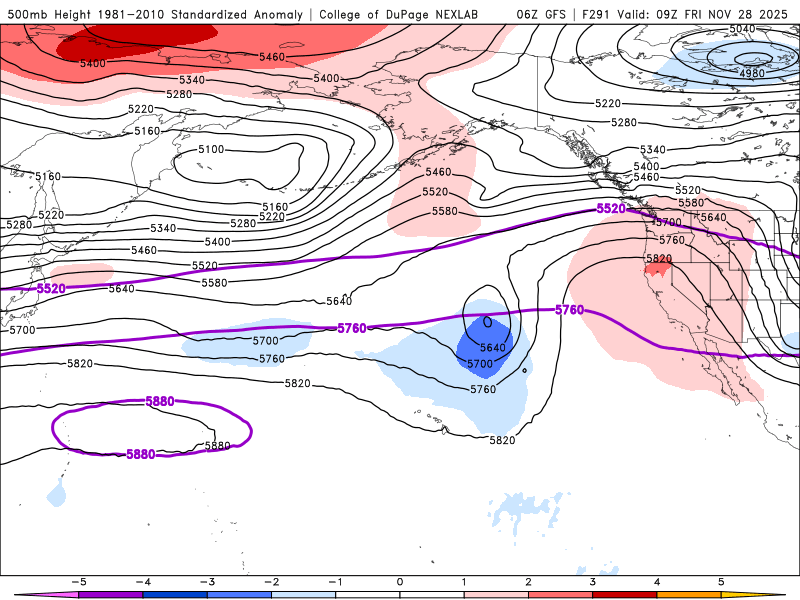Click the 'F291 Valid: 09Z FRI NOV 28 2025' text
800x600 pixels.
tap(685, 14)
